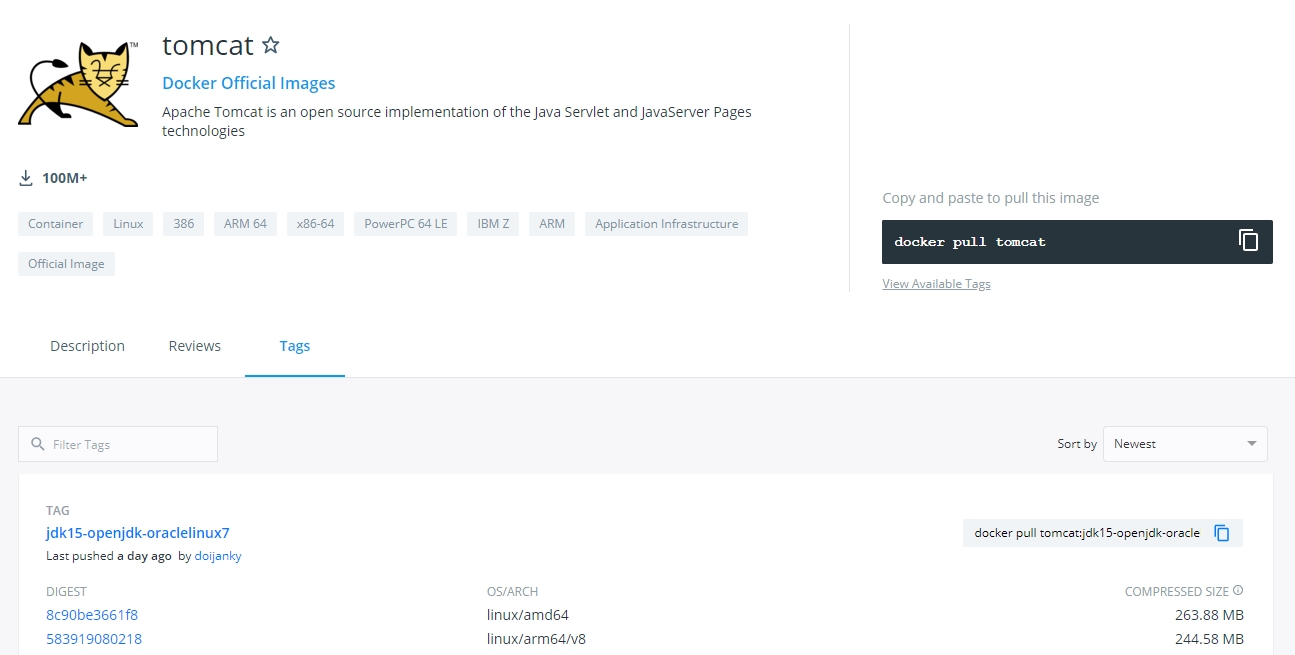Select the Application Infrastructure category chip

coord(666,224)
